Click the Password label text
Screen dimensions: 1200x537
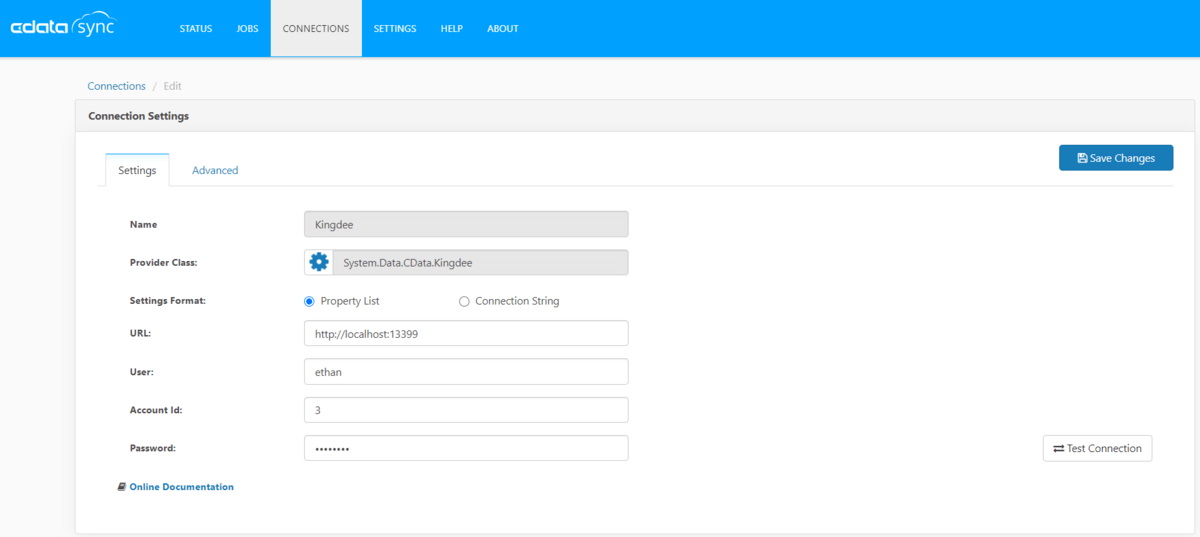click(x=153, y=449)
